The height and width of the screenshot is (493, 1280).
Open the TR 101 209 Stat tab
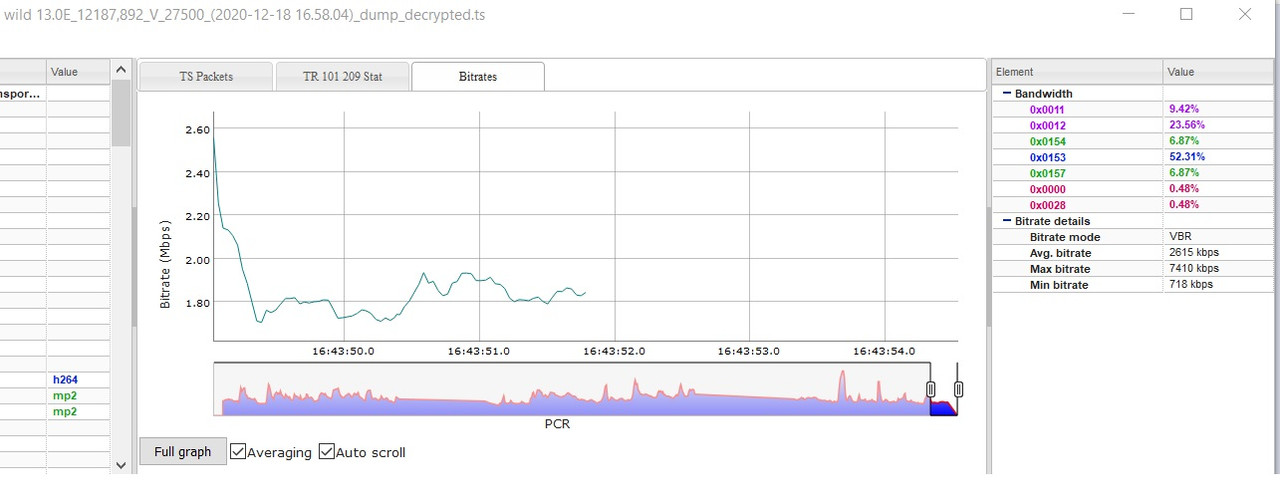[342, 76]
